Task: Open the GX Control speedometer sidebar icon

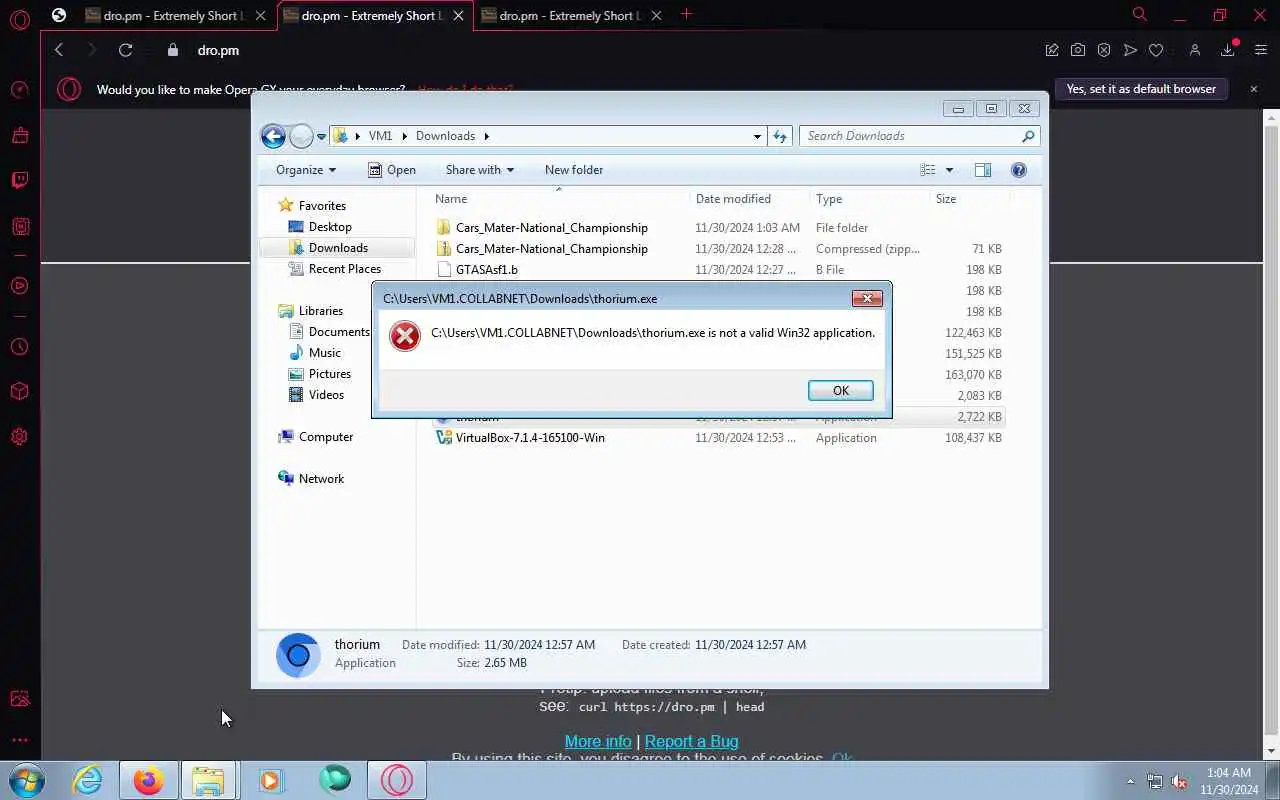Action: (20, 90)
